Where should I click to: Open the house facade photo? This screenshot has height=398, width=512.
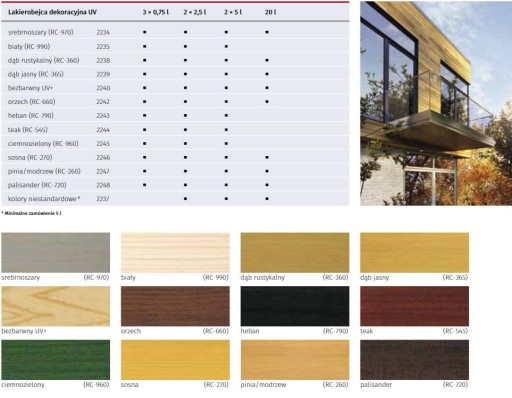click(436, 103)
